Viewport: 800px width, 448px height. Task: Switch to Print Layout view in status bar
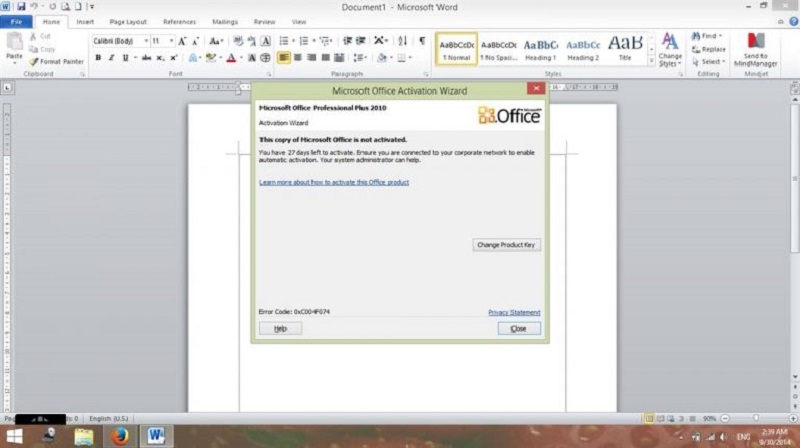tap(649, 419)
